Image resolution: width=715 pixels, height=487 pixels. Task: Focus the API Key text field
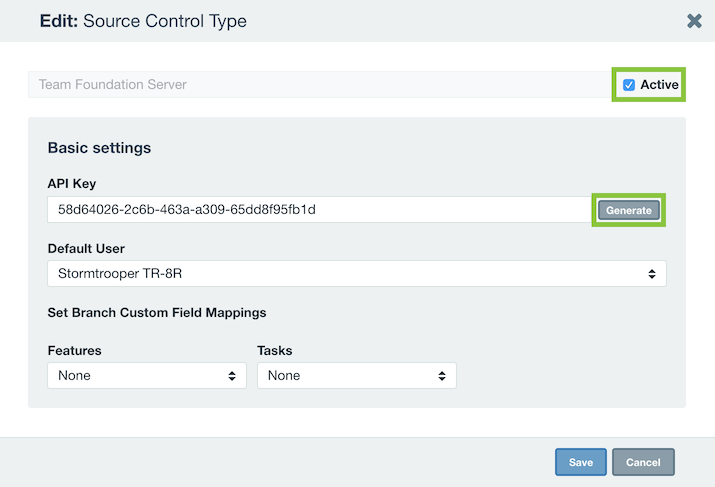point(320,210)
